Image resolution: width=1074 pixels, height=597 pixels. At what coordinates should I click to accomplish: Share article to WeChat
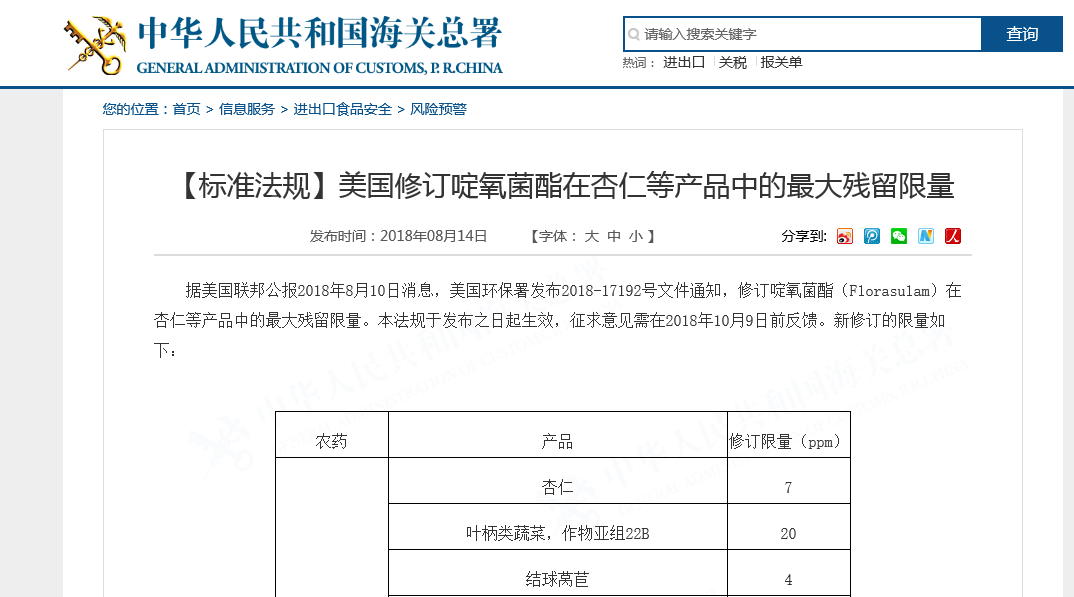click(x=899, y=236)
